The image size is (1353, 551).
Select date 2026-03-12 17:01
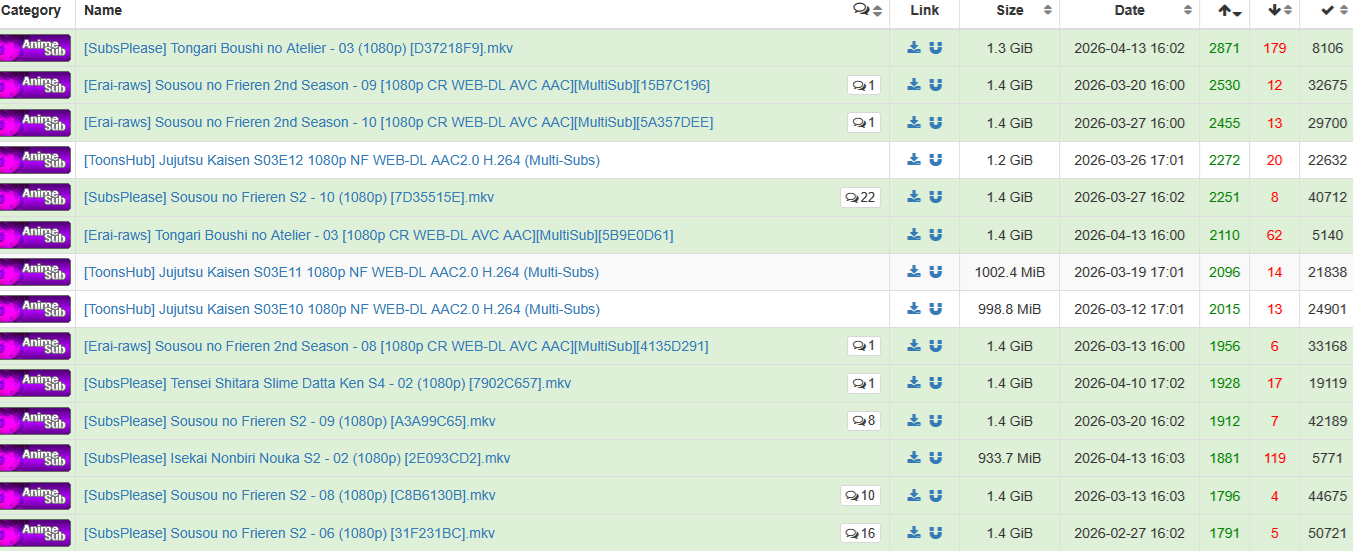tap(1130, 309)
